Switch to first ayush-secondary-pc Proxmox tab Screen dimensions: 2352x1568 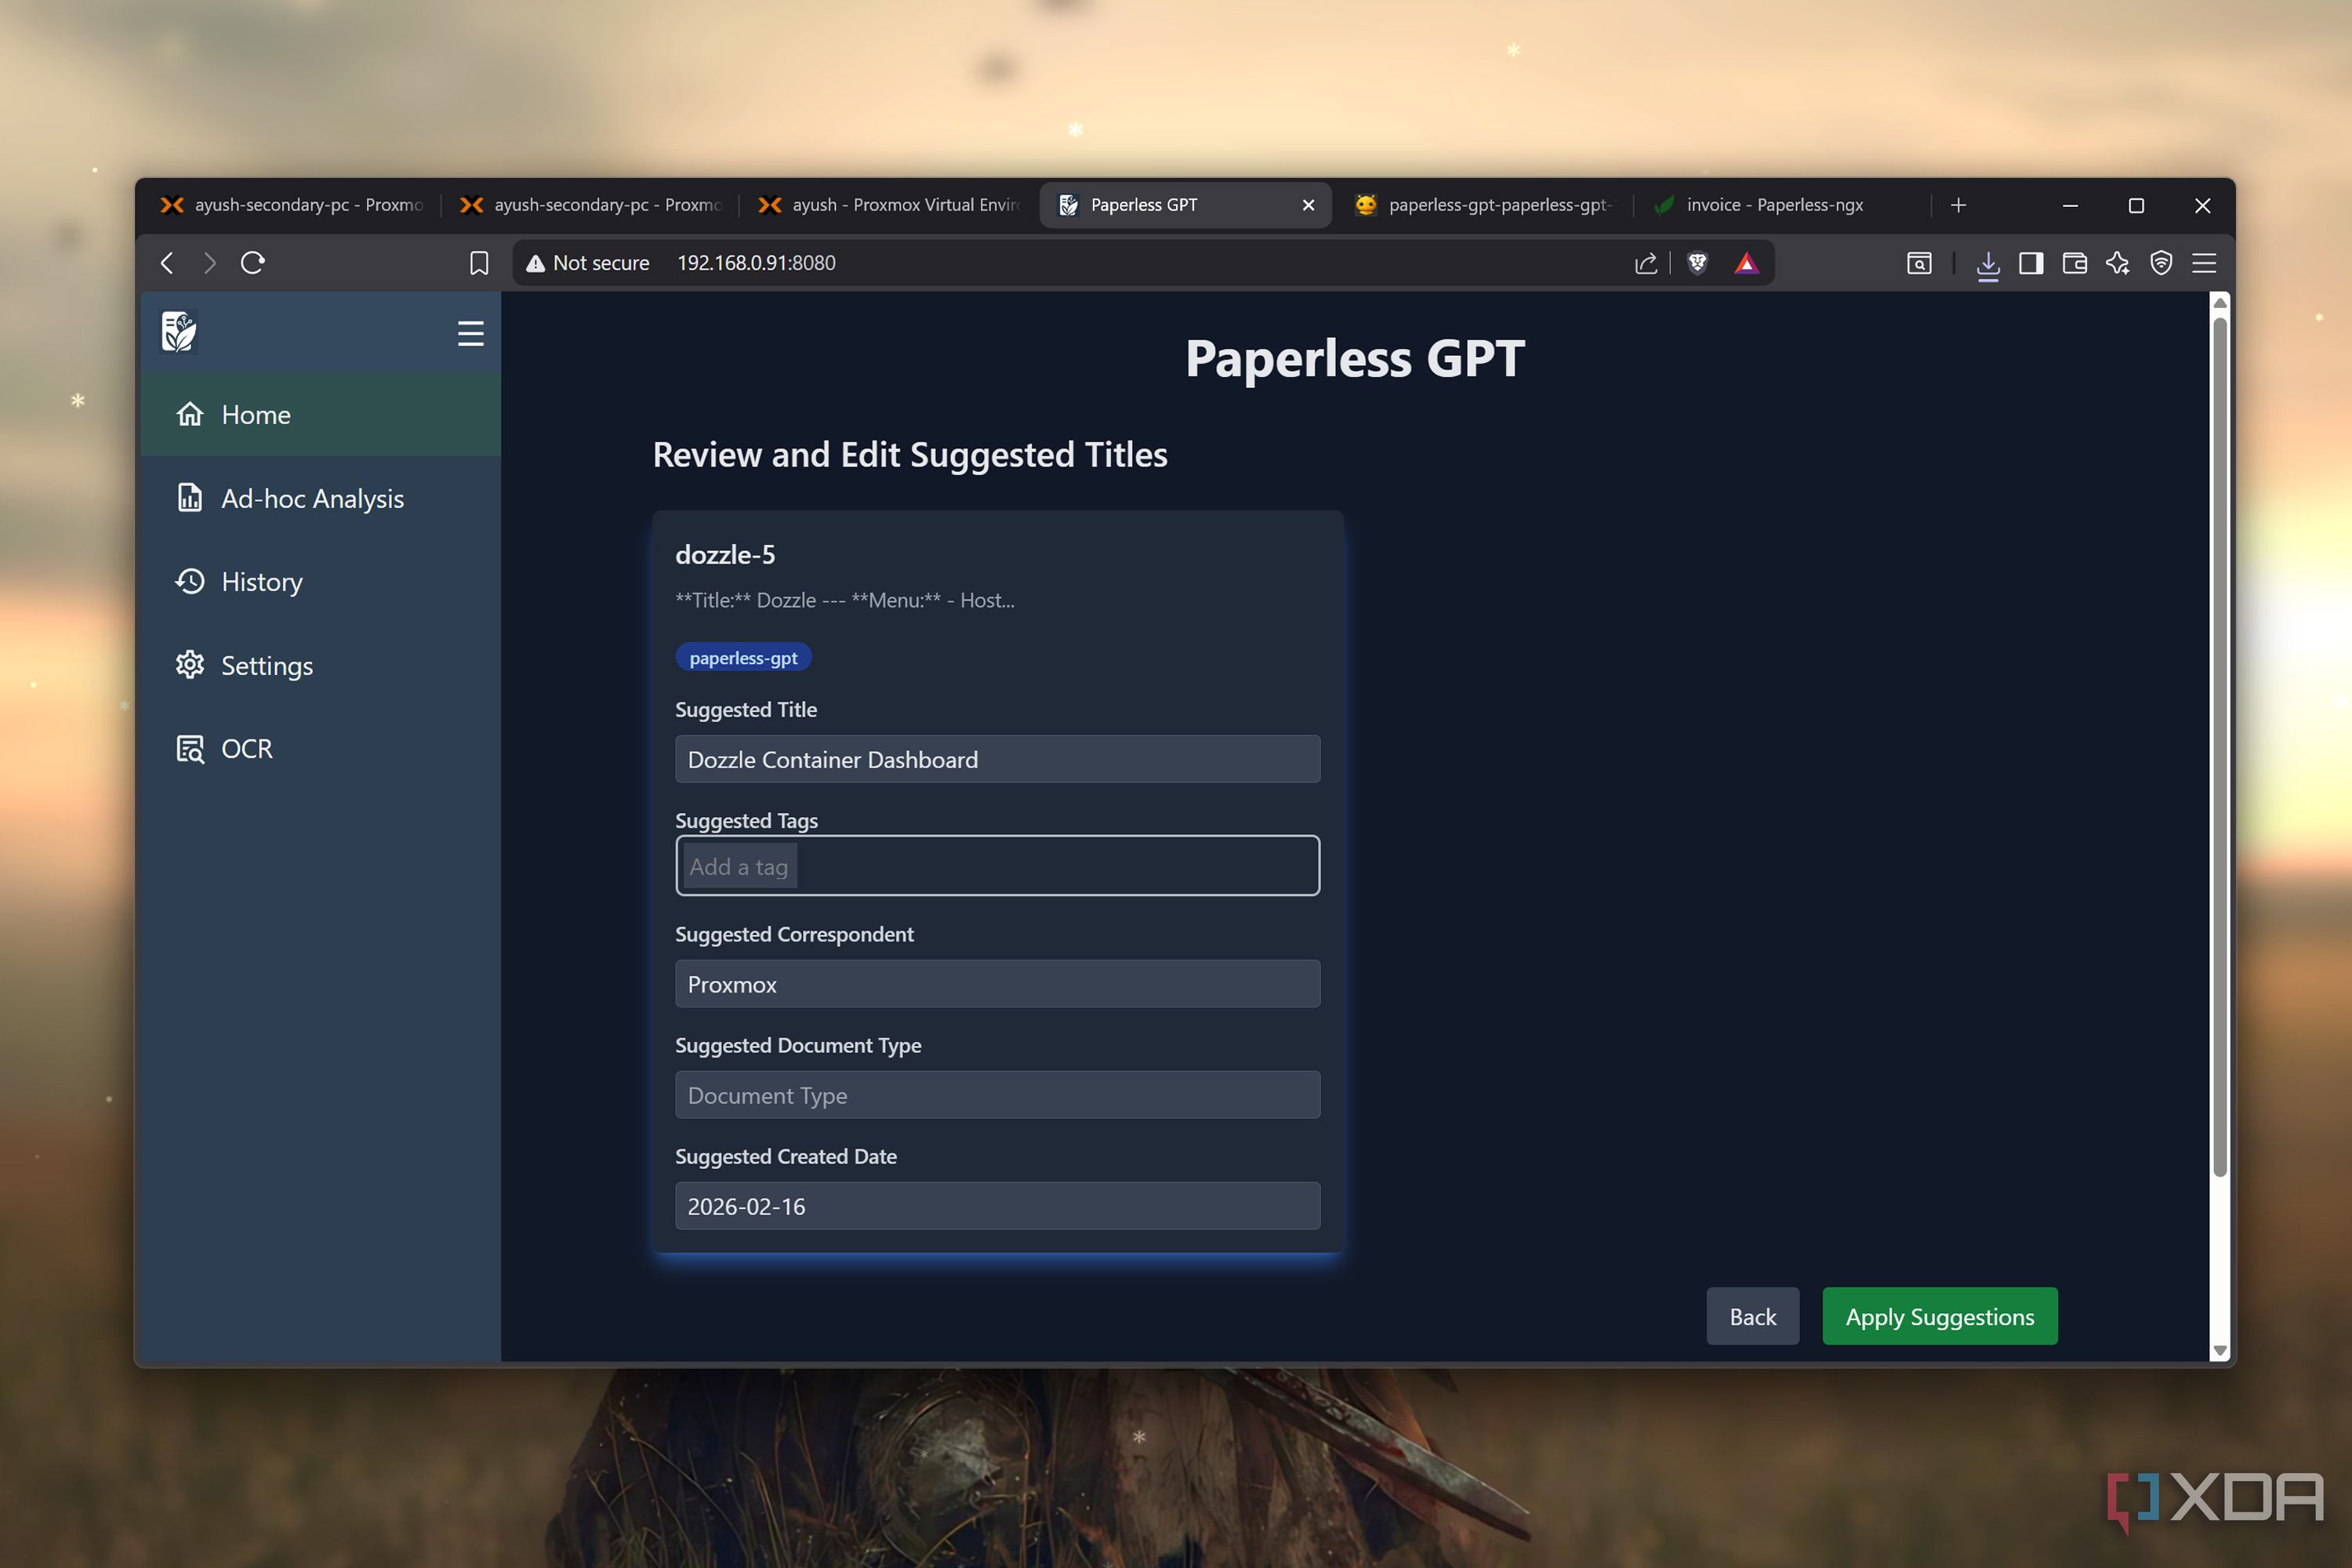[x=292, y=205]
